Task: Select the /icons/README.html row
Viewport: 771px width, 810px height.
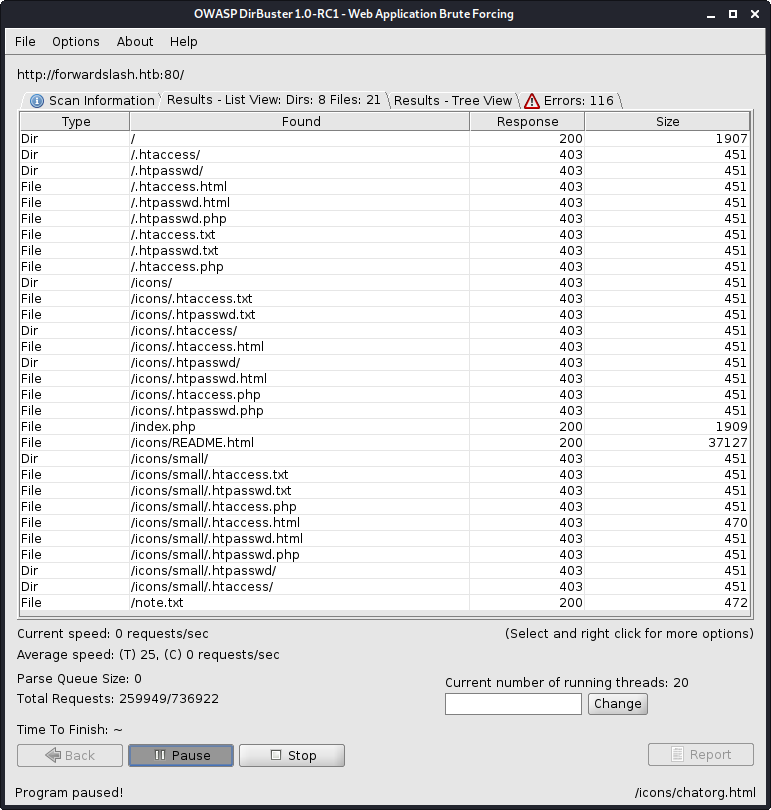Action: [384, 442]
